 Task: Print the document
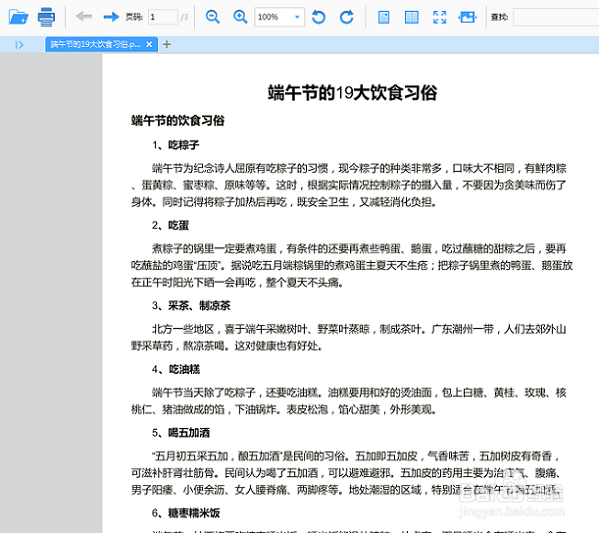pos(46,17)
